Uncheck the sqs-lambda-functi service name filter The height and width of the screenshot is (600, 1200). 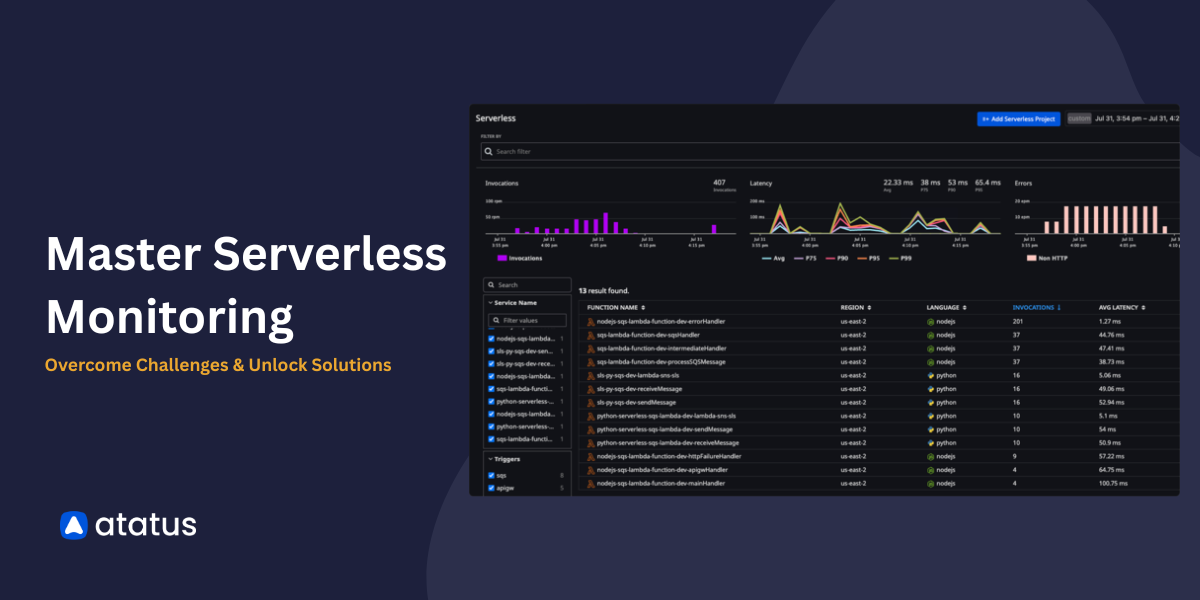490,388
